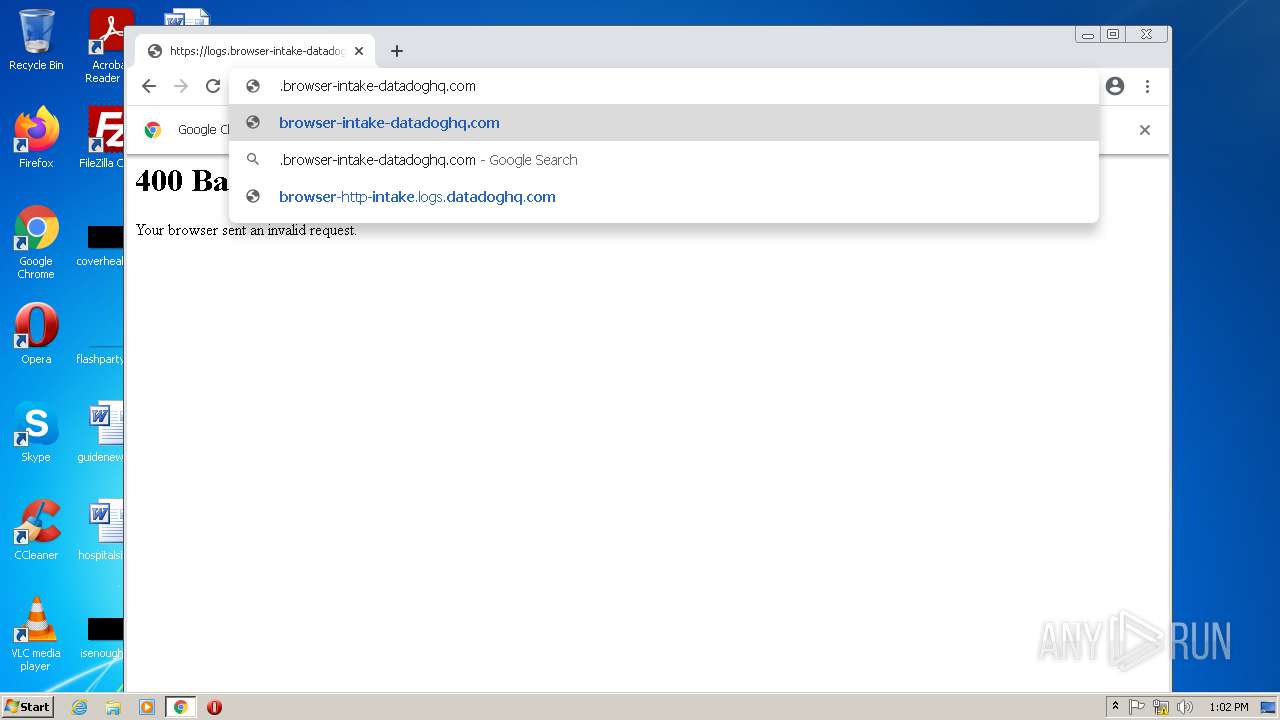The width and height of the screenshot is (1280, 720).
Task: Open Skype from the desktop
Action: (x=36, y=432)
